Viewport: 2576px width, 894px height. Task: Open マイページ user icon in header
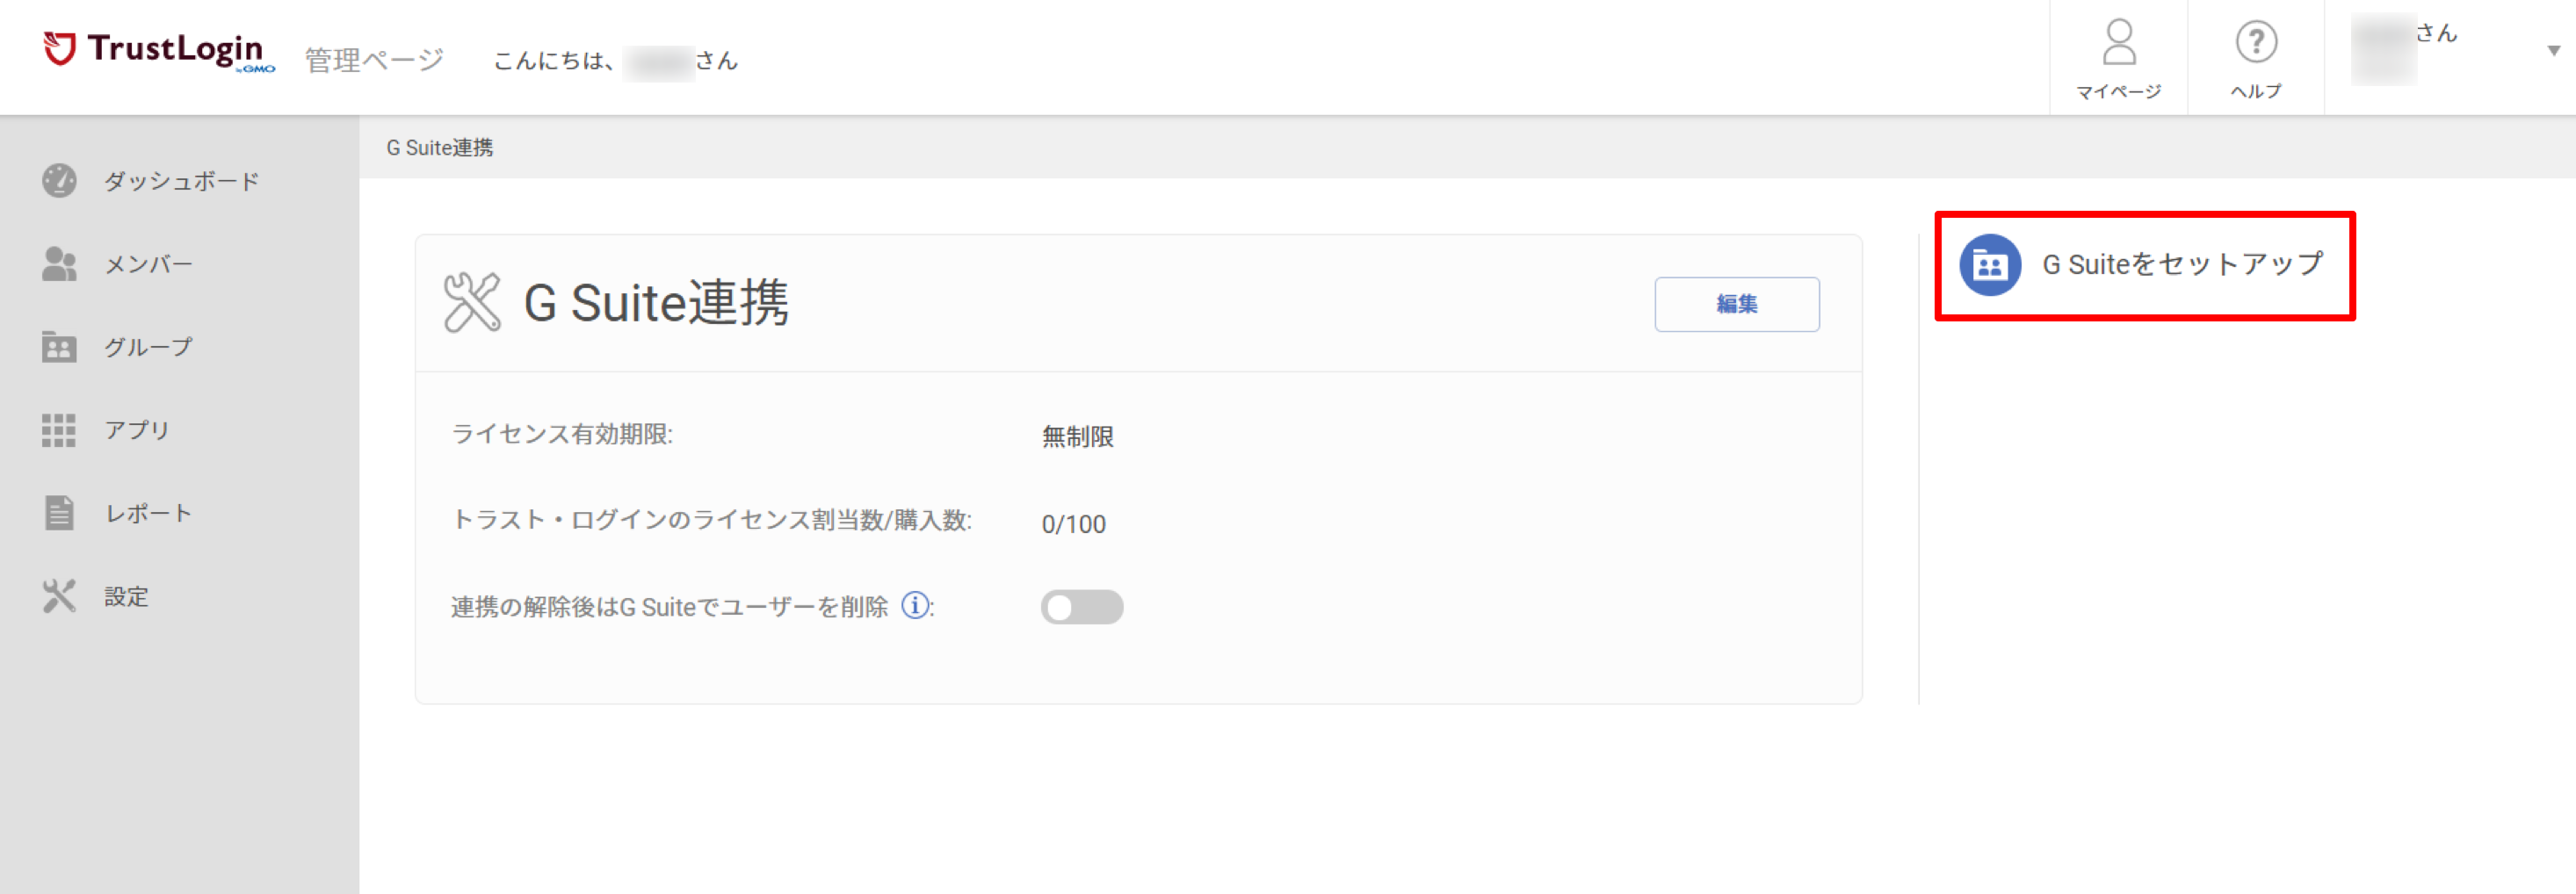[2118, 43]
